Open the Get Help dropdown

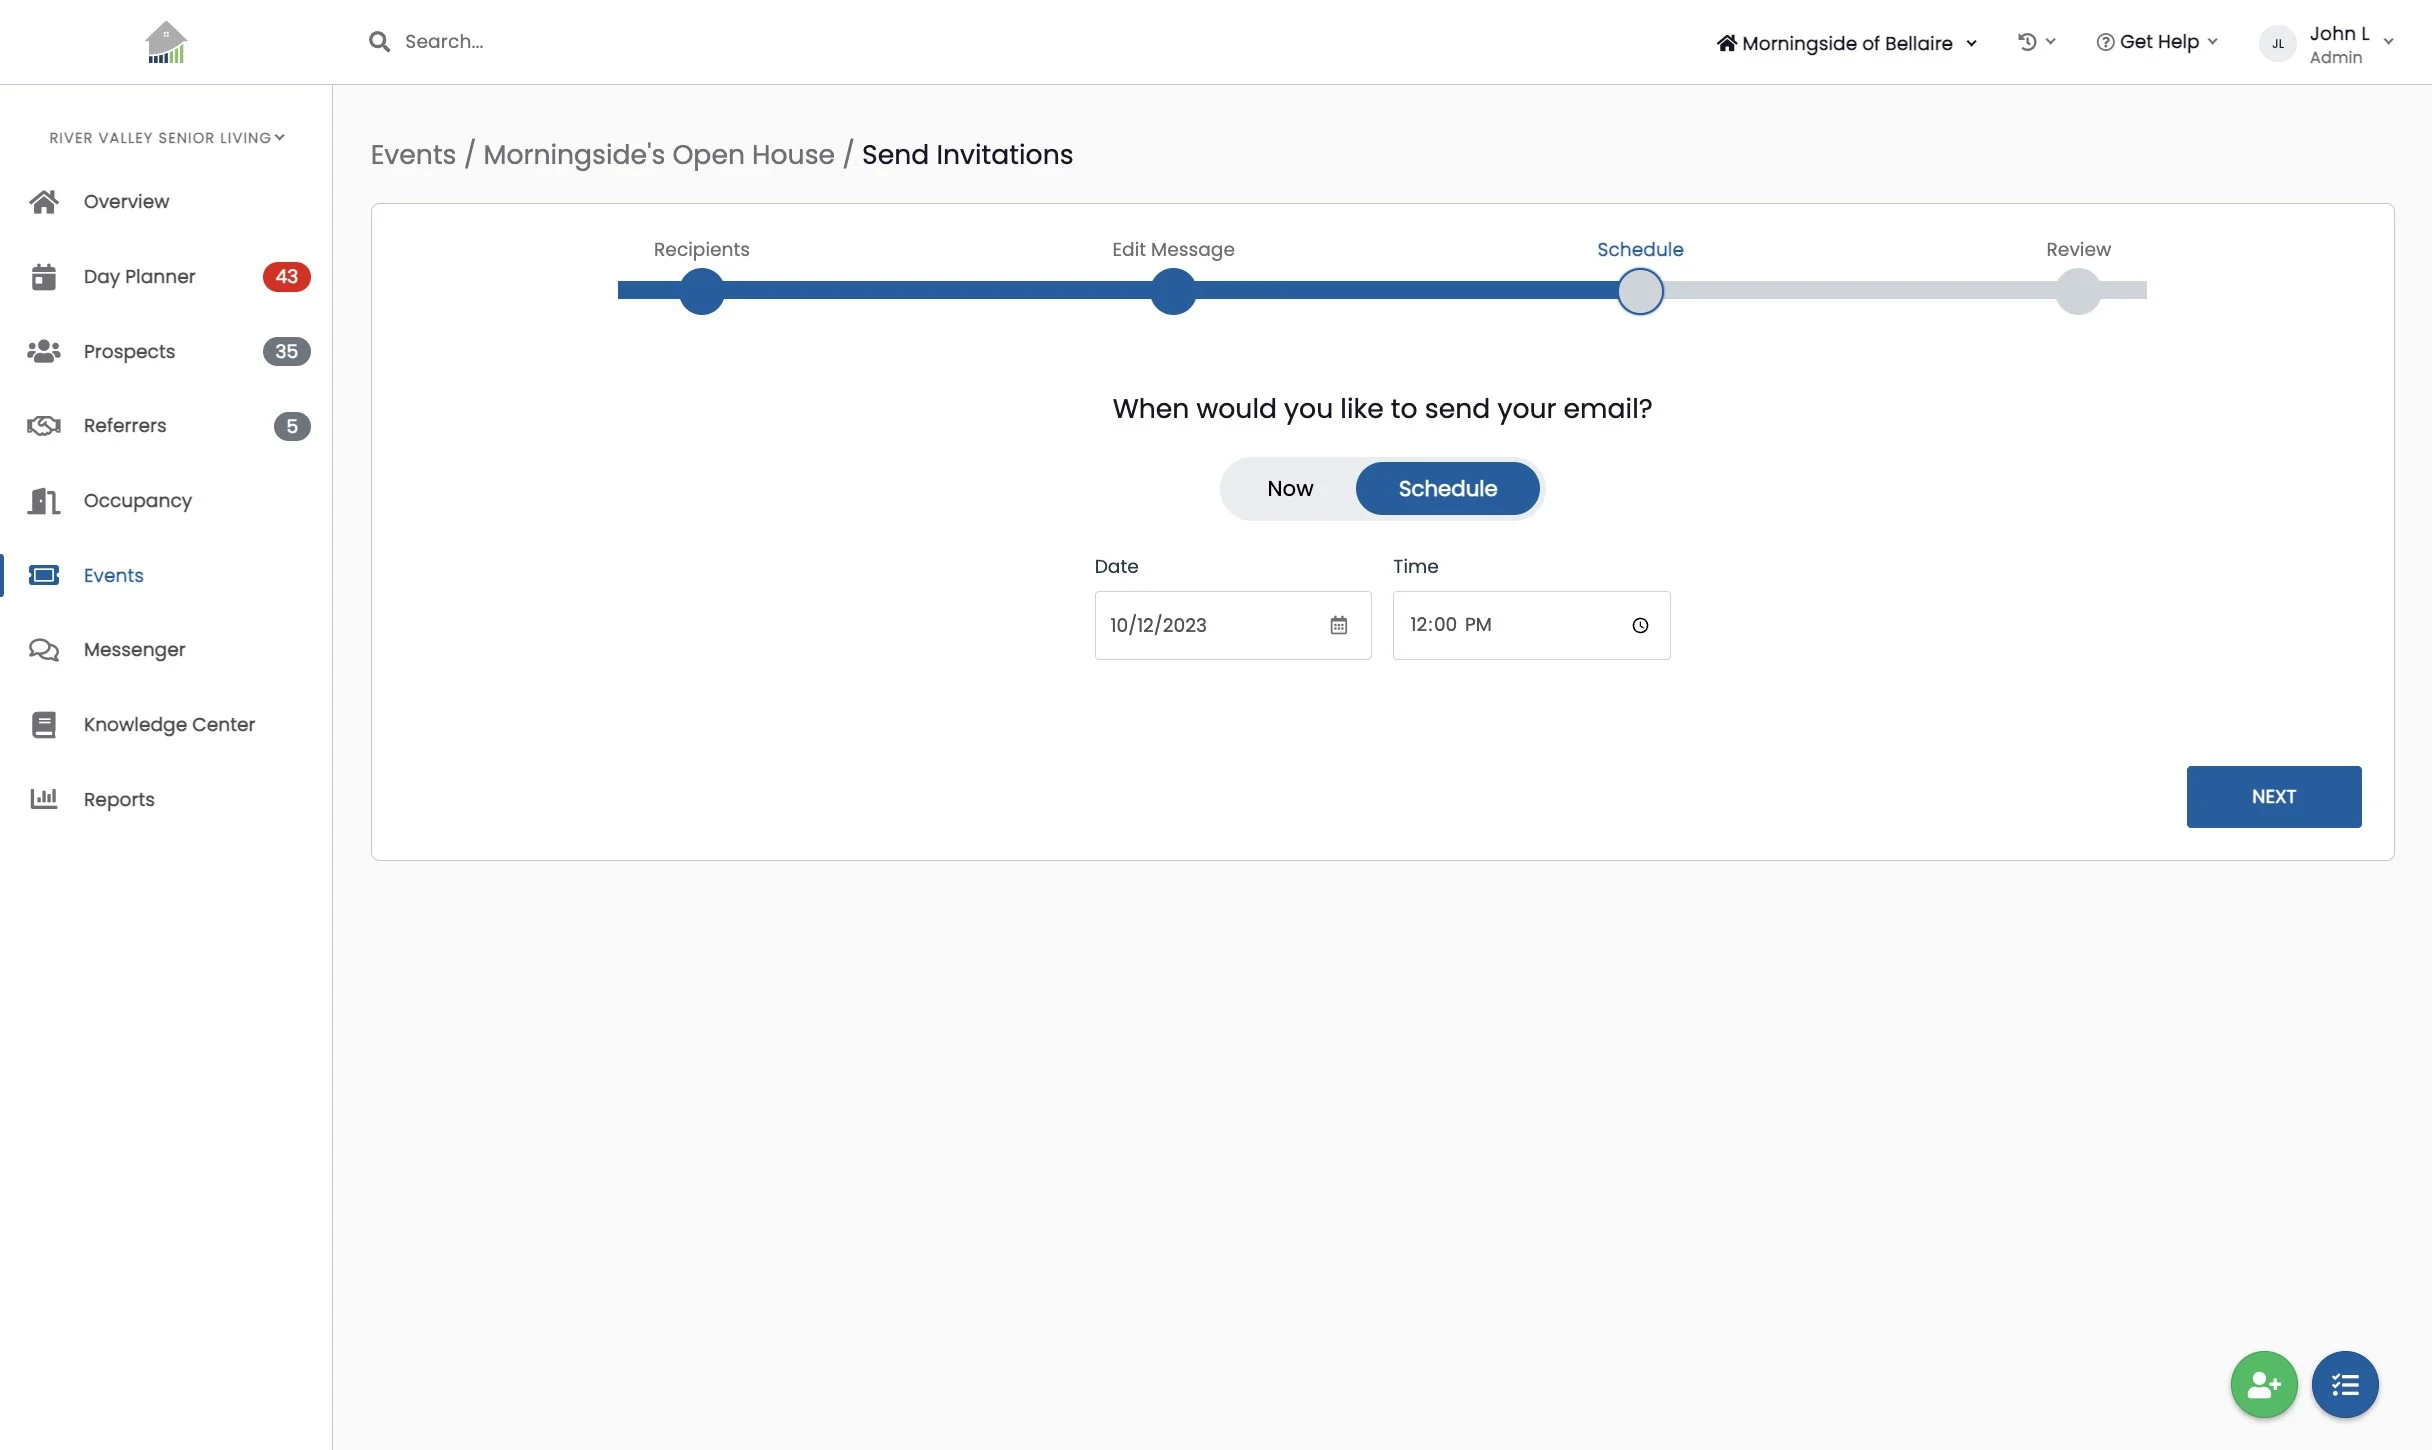pyautogui.click(x=2157, y=42)
